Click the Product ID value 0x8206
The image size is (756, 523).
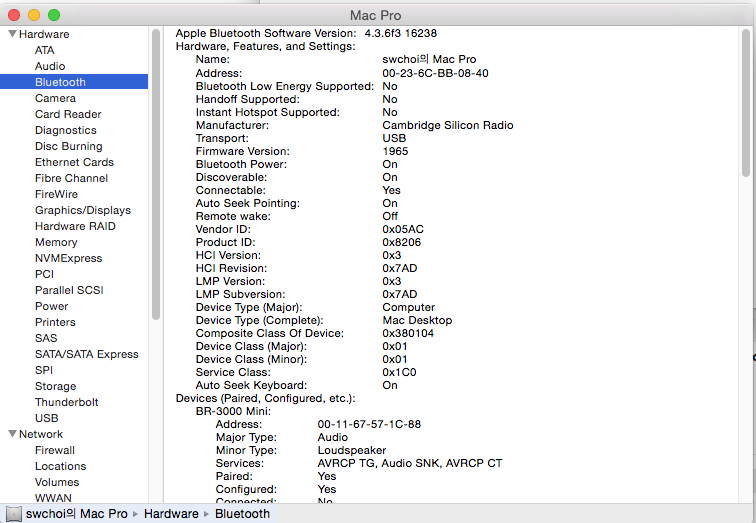pos(402,242)
